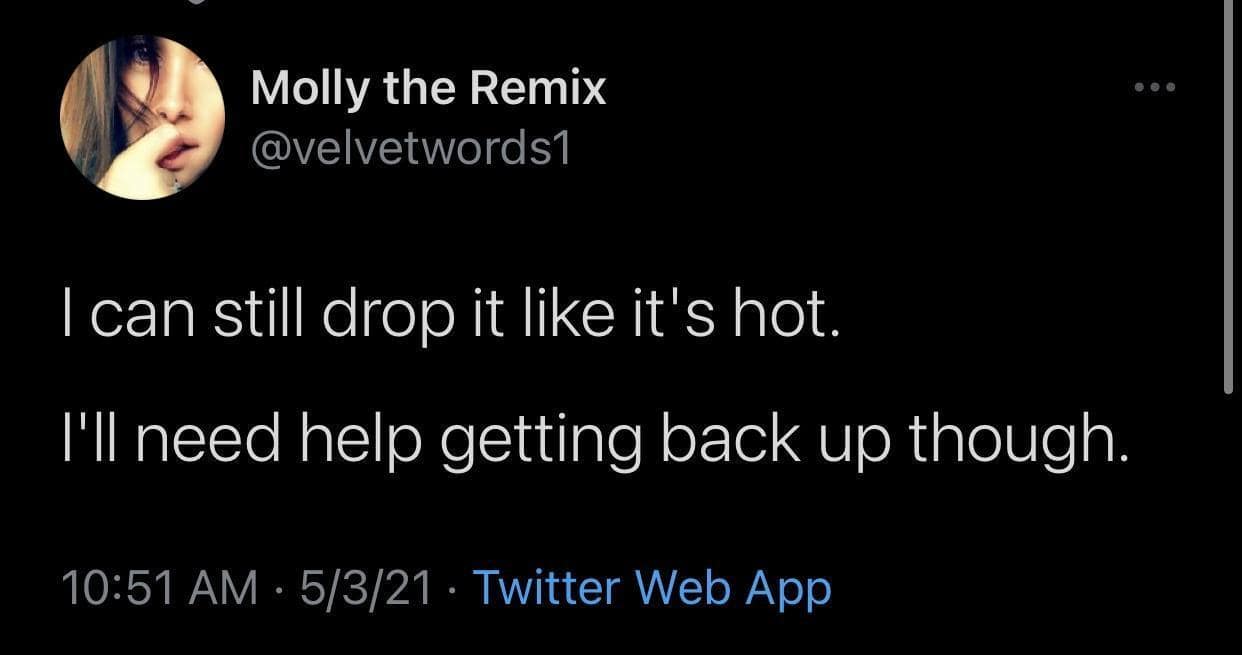Open the Molly the Remix display name
The height and width of the screenshot is (655, 1242).
pyautogui.click(x=428, y=88)
